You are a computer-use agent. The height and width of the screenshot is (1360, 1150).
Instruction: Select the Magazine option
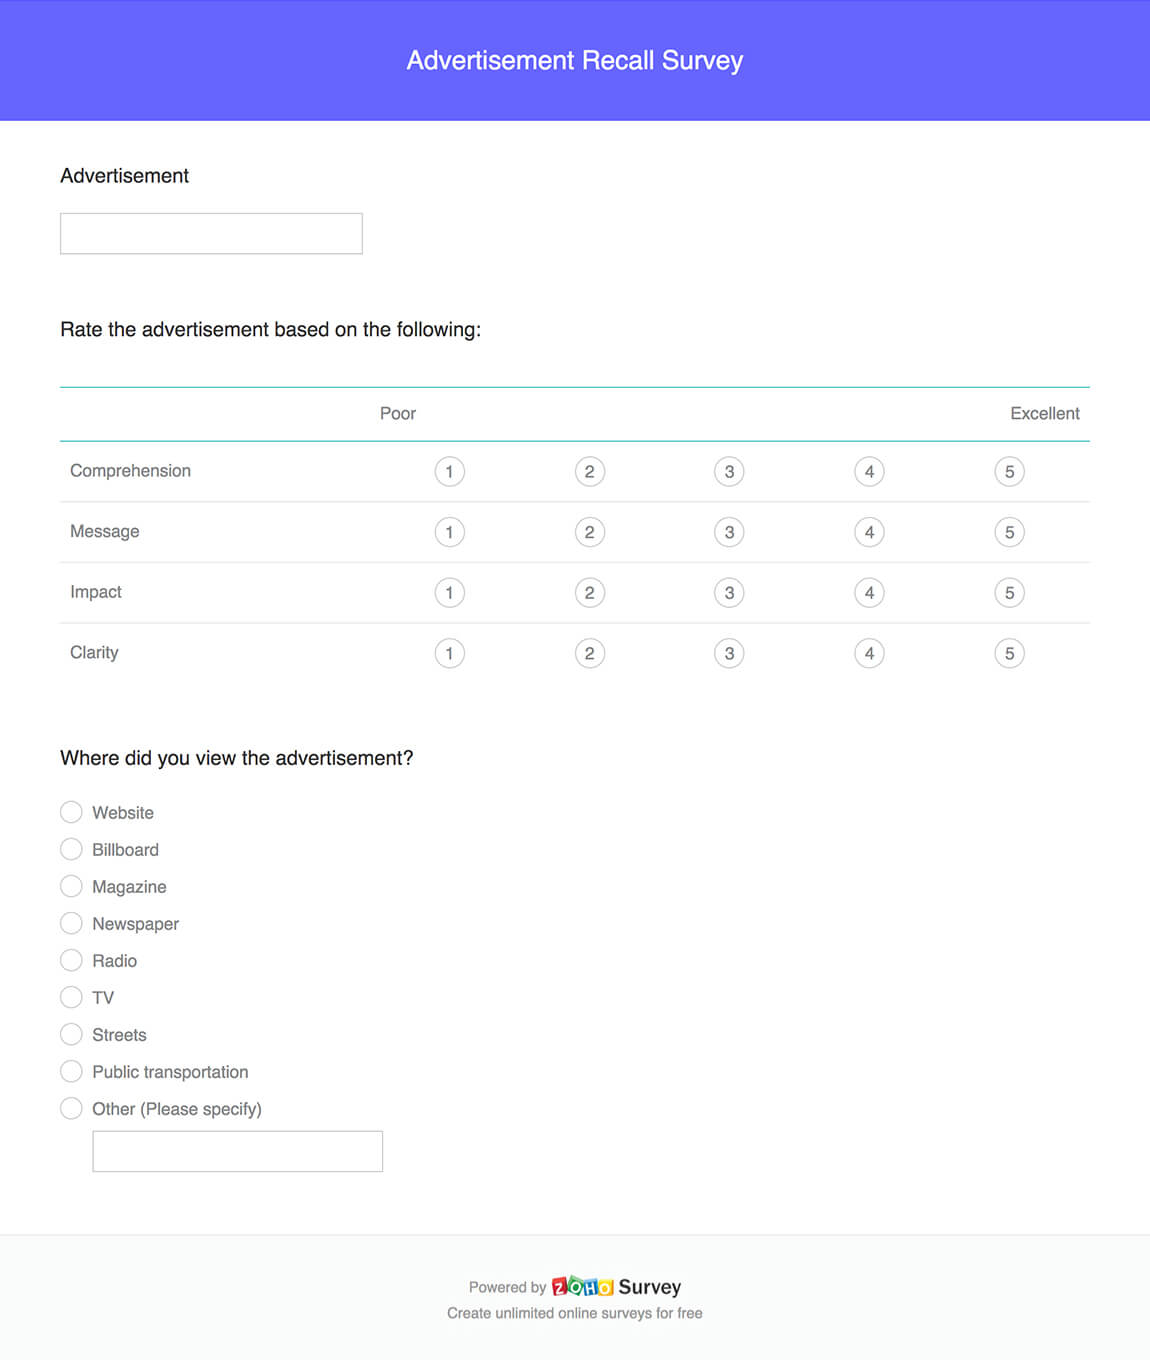click(71, 885)
